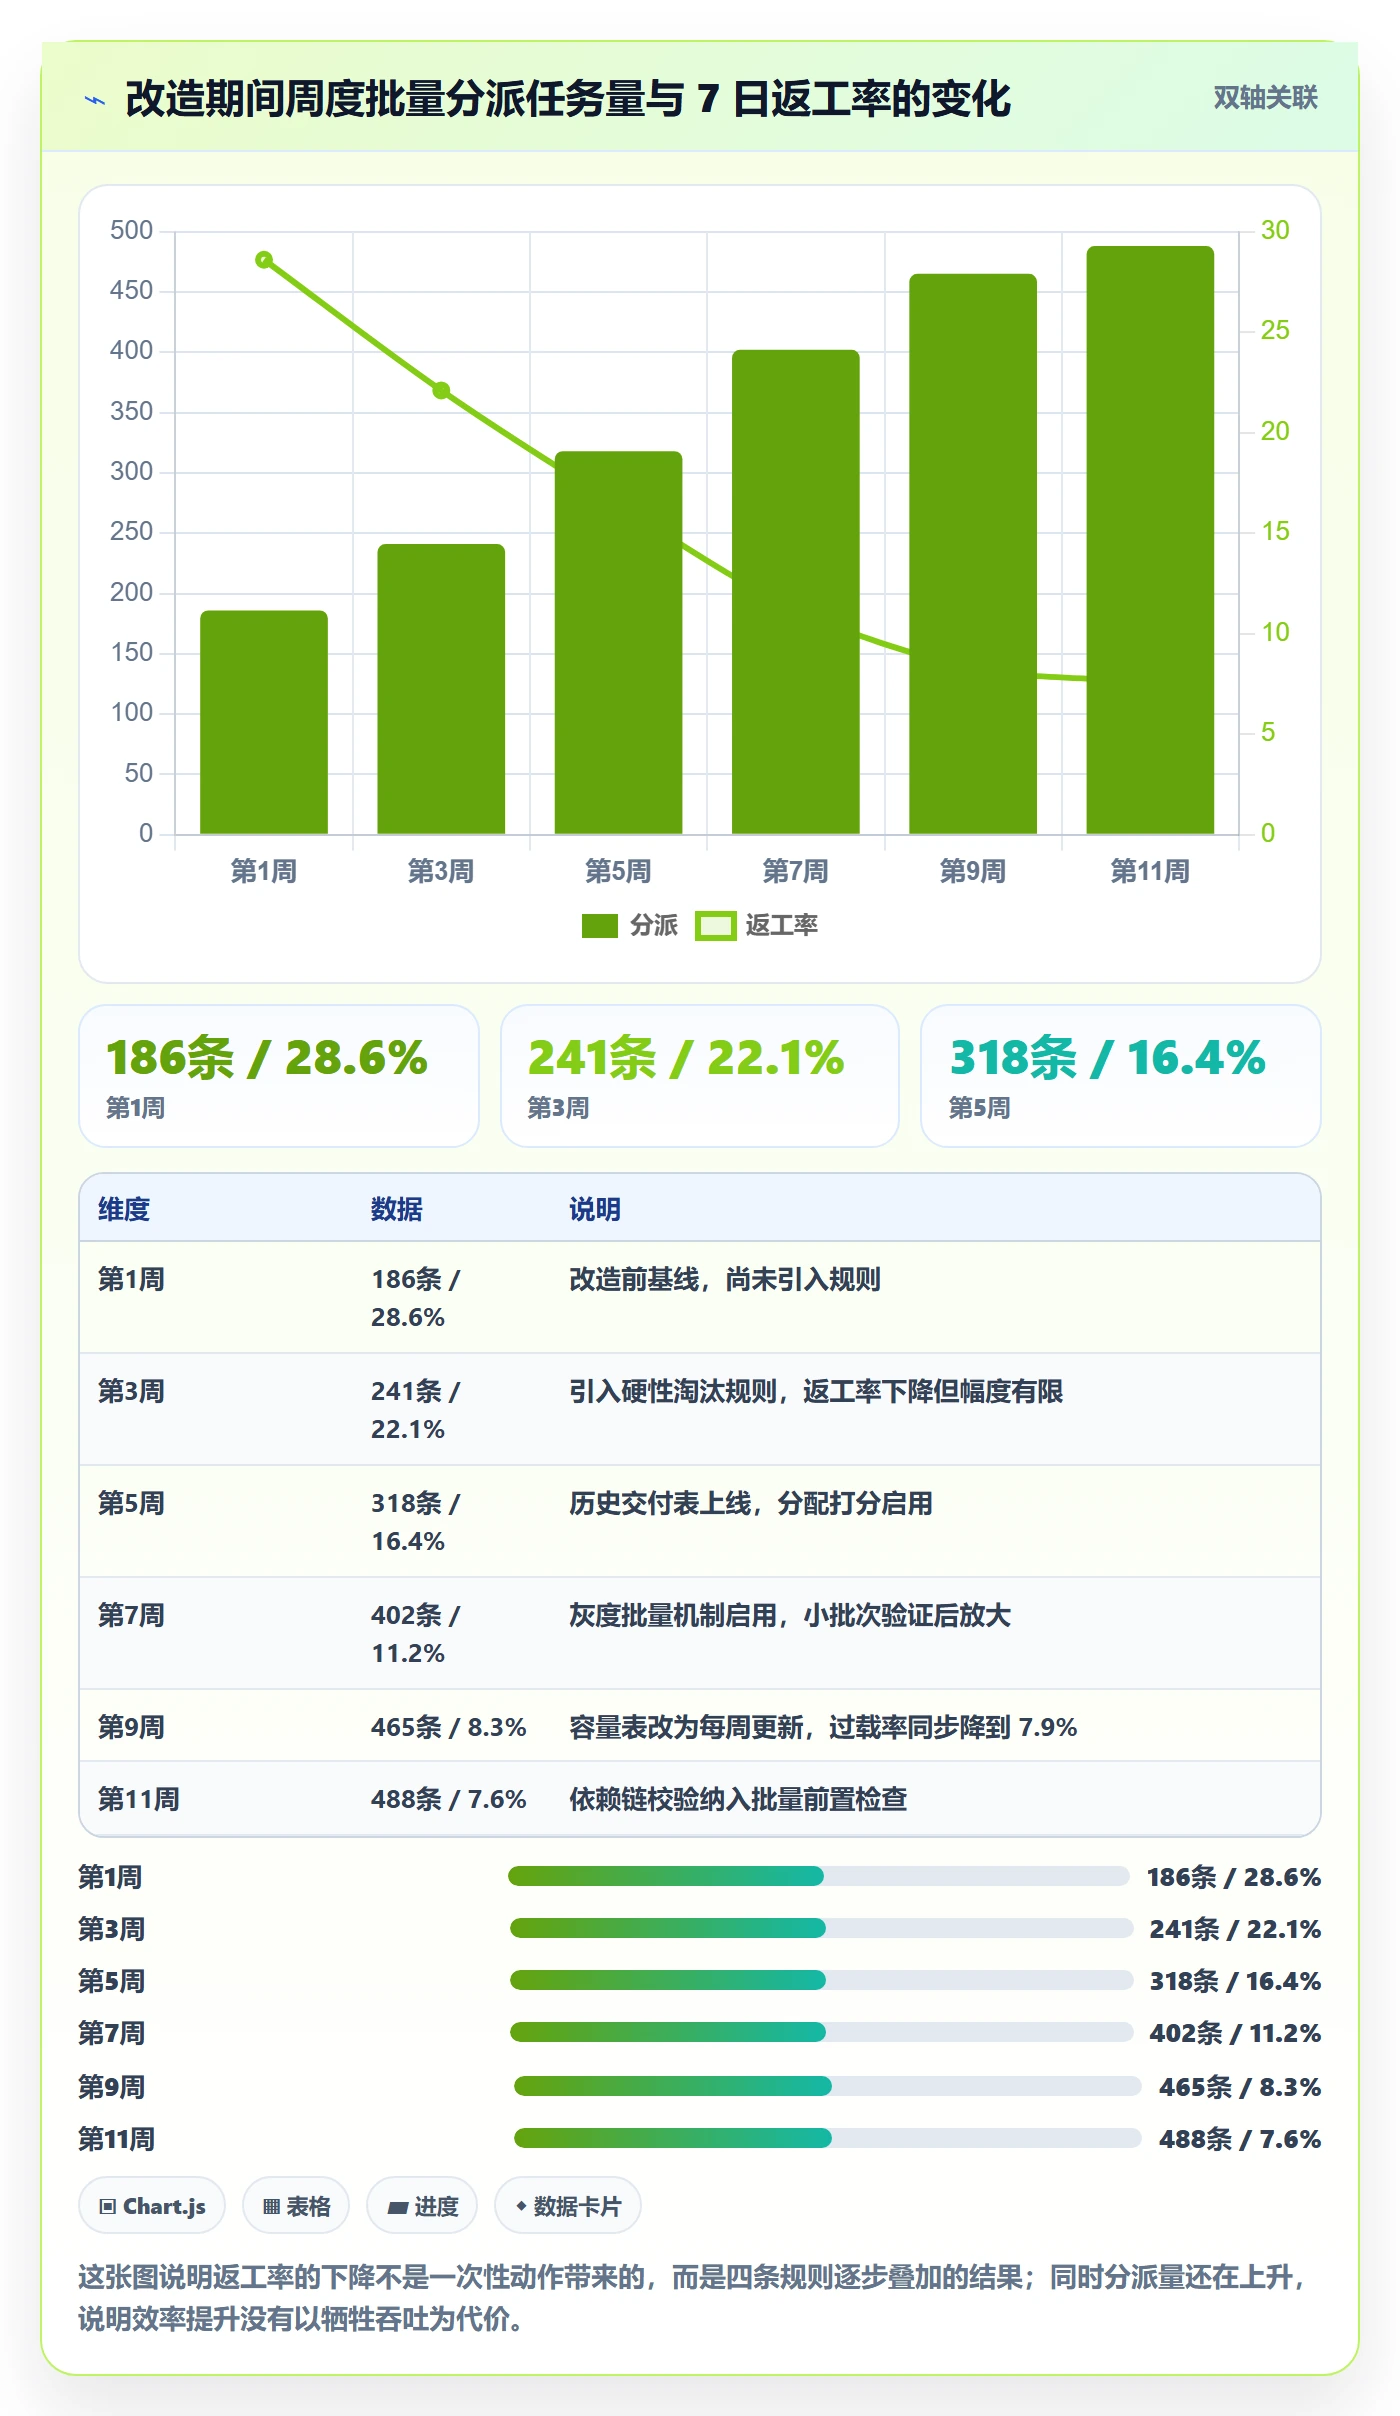Click the 说明 column header

point(595,1209)
